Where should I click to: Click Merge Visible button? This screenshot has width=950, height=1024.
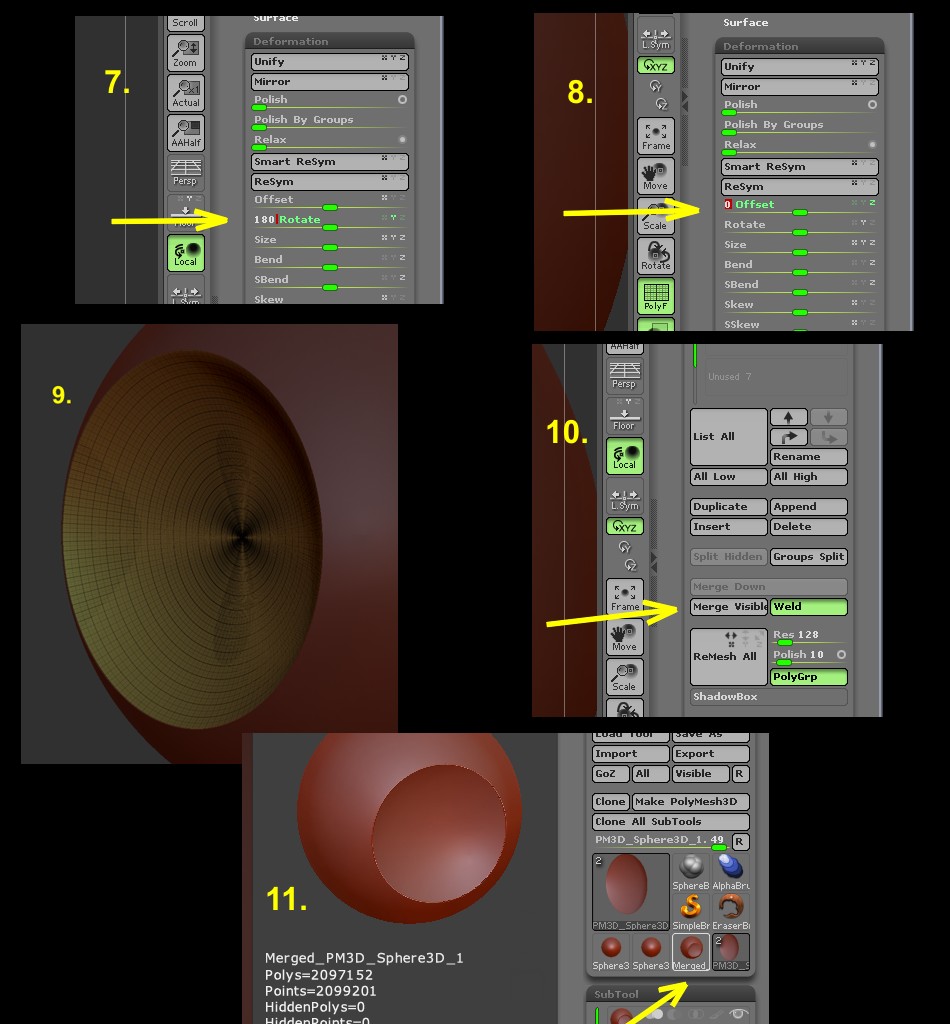tap(729, 607)
